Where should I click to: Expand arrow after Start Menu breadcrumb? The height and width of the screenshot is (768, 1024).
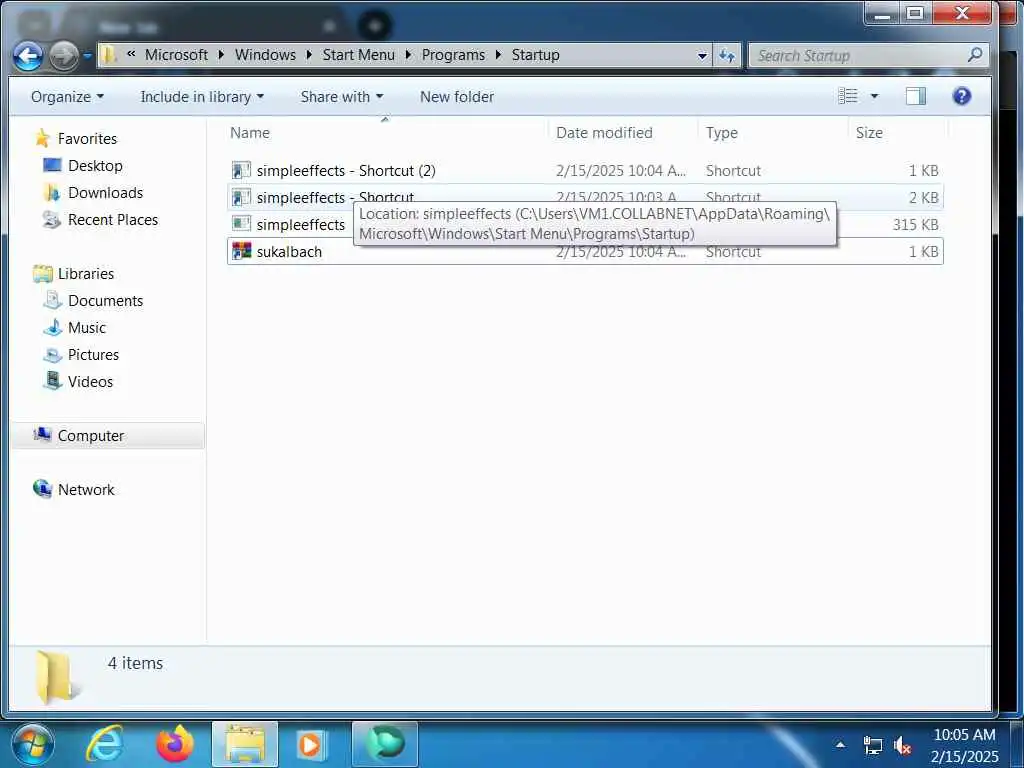tap(408, 55)
